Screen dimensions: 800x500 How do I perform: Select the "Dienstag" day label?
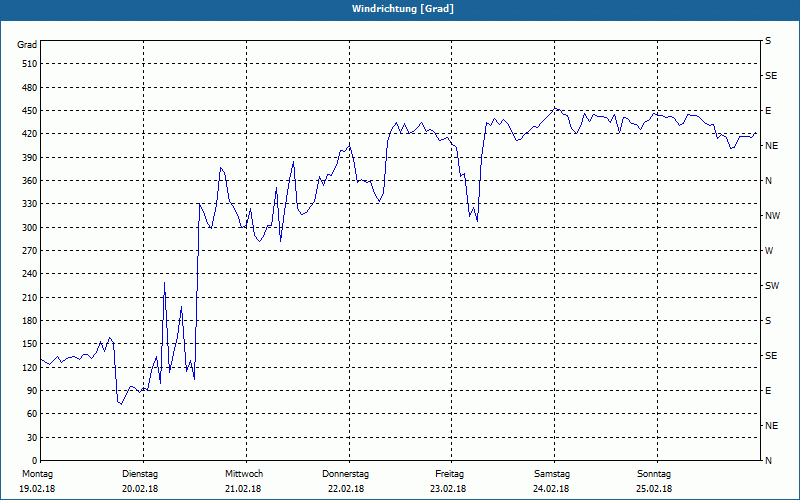[140, 474]
